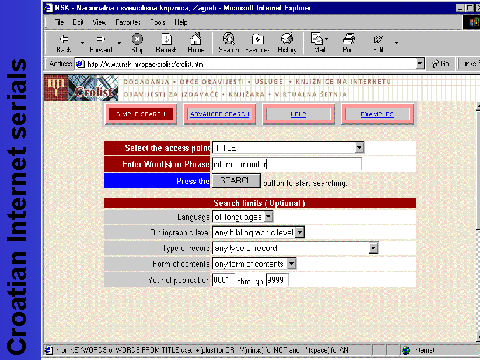Screen dimensions: 480x360
Task: Go back using the Back toolbar icon
Action: click(64, 43)
